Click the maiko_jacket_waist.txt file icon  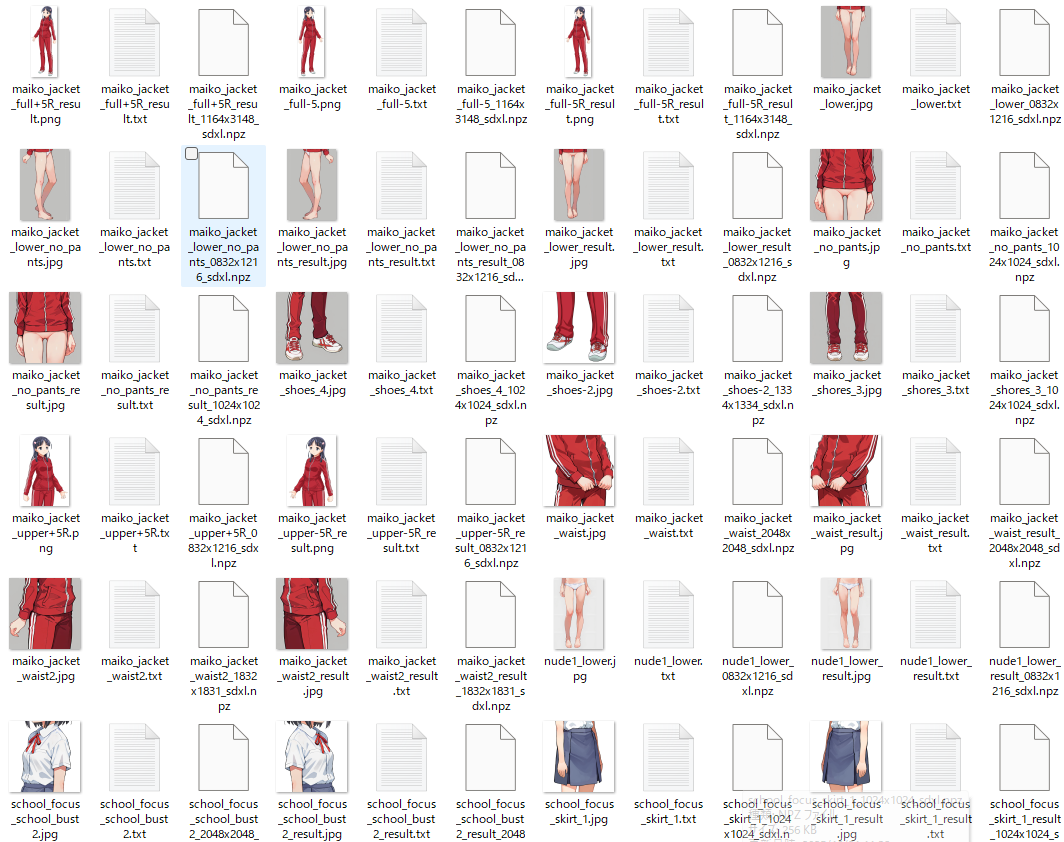[668, 471]
